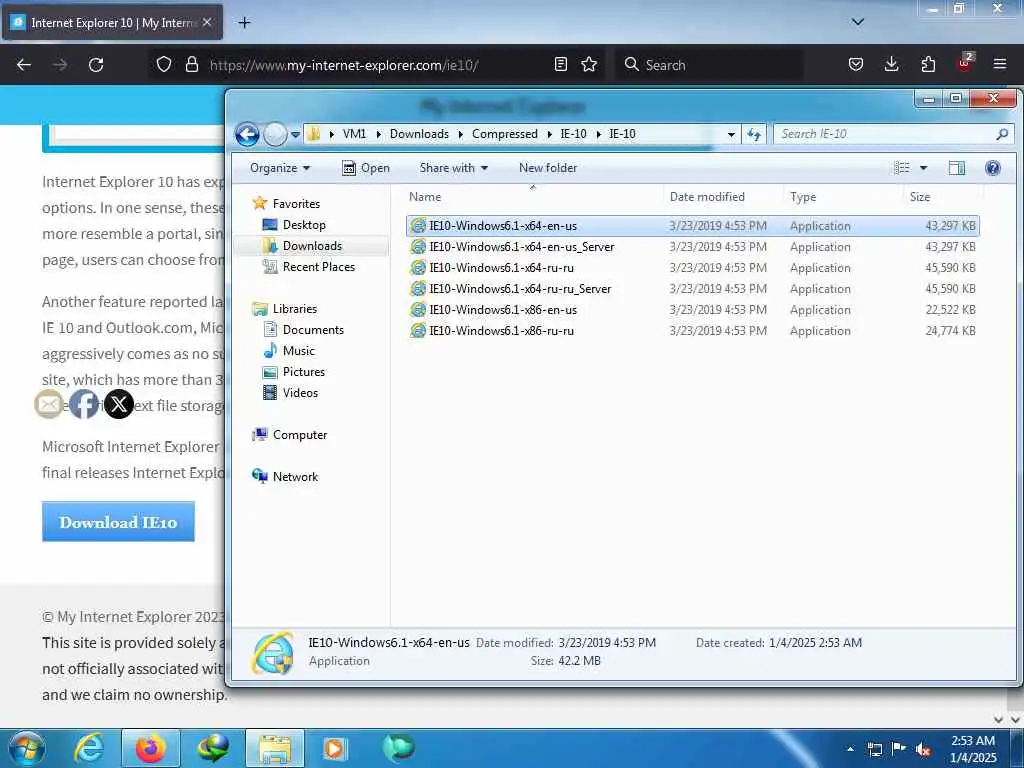Viewport: 1024px width, 768px height.
Task: Click Firefox back button
Action: click(24, 65)
